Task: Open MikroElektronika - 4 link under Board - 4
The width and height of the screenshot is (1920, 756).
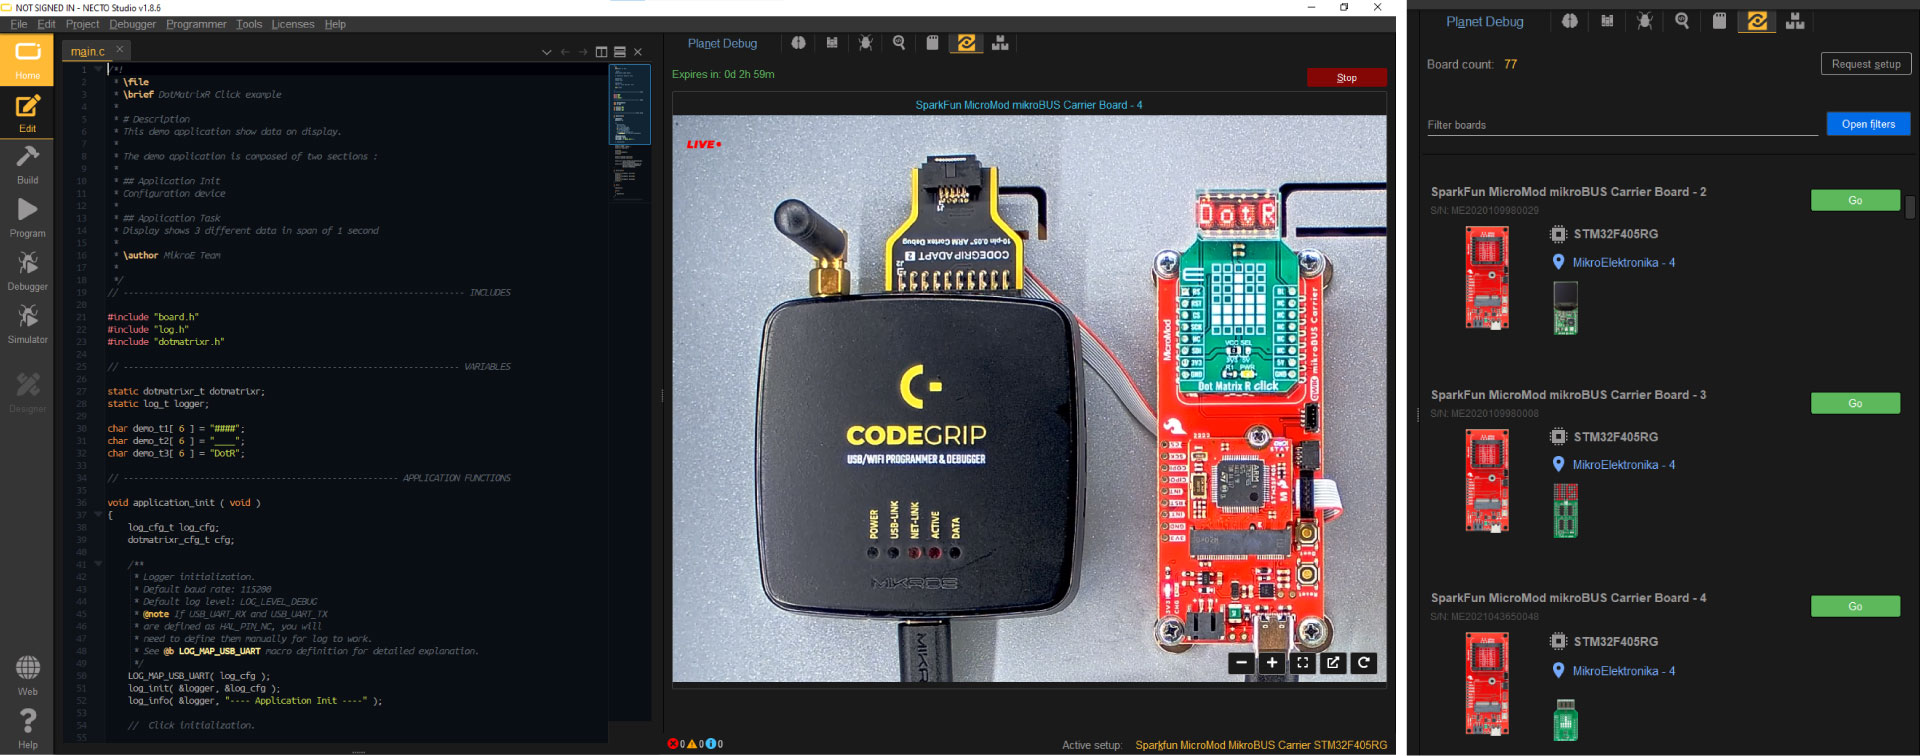Action: 1623,670
